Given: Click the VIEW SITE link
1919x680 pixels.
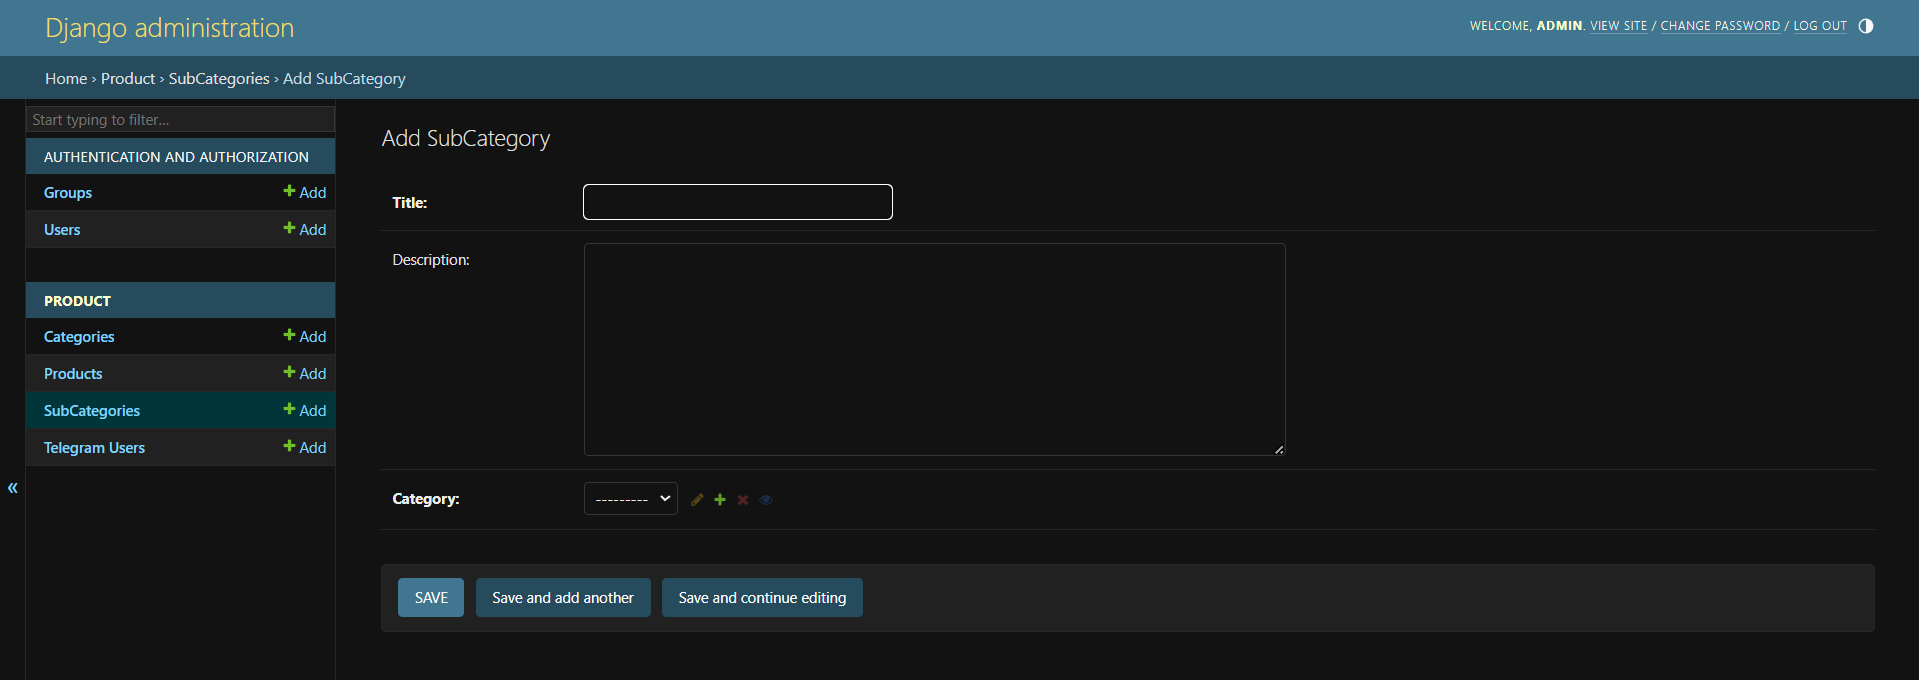Looking at the screenshot, I should (1618, 26).
